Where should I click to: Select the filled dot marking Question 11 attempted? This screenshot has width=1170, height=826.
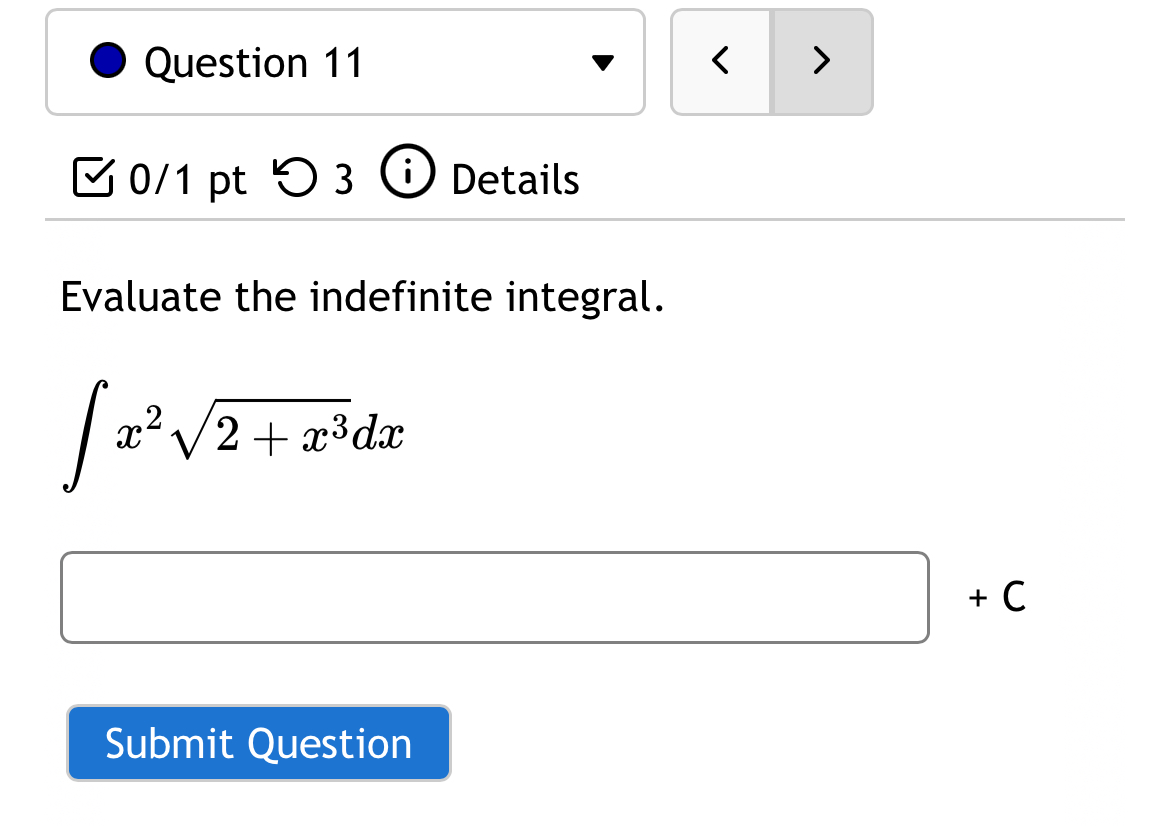pyautogui.click(x=108, y=60)
